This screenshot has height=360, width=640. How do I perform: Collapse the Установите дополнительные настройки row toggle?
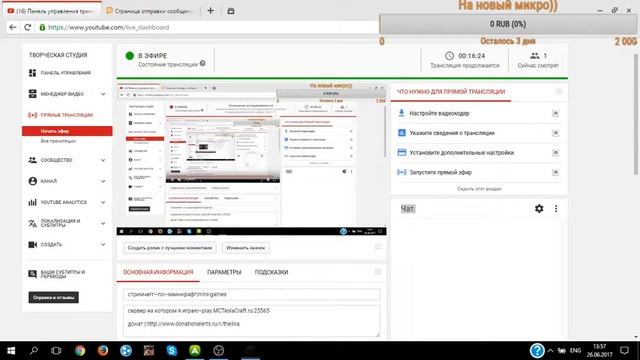click(x=555, y=152)
